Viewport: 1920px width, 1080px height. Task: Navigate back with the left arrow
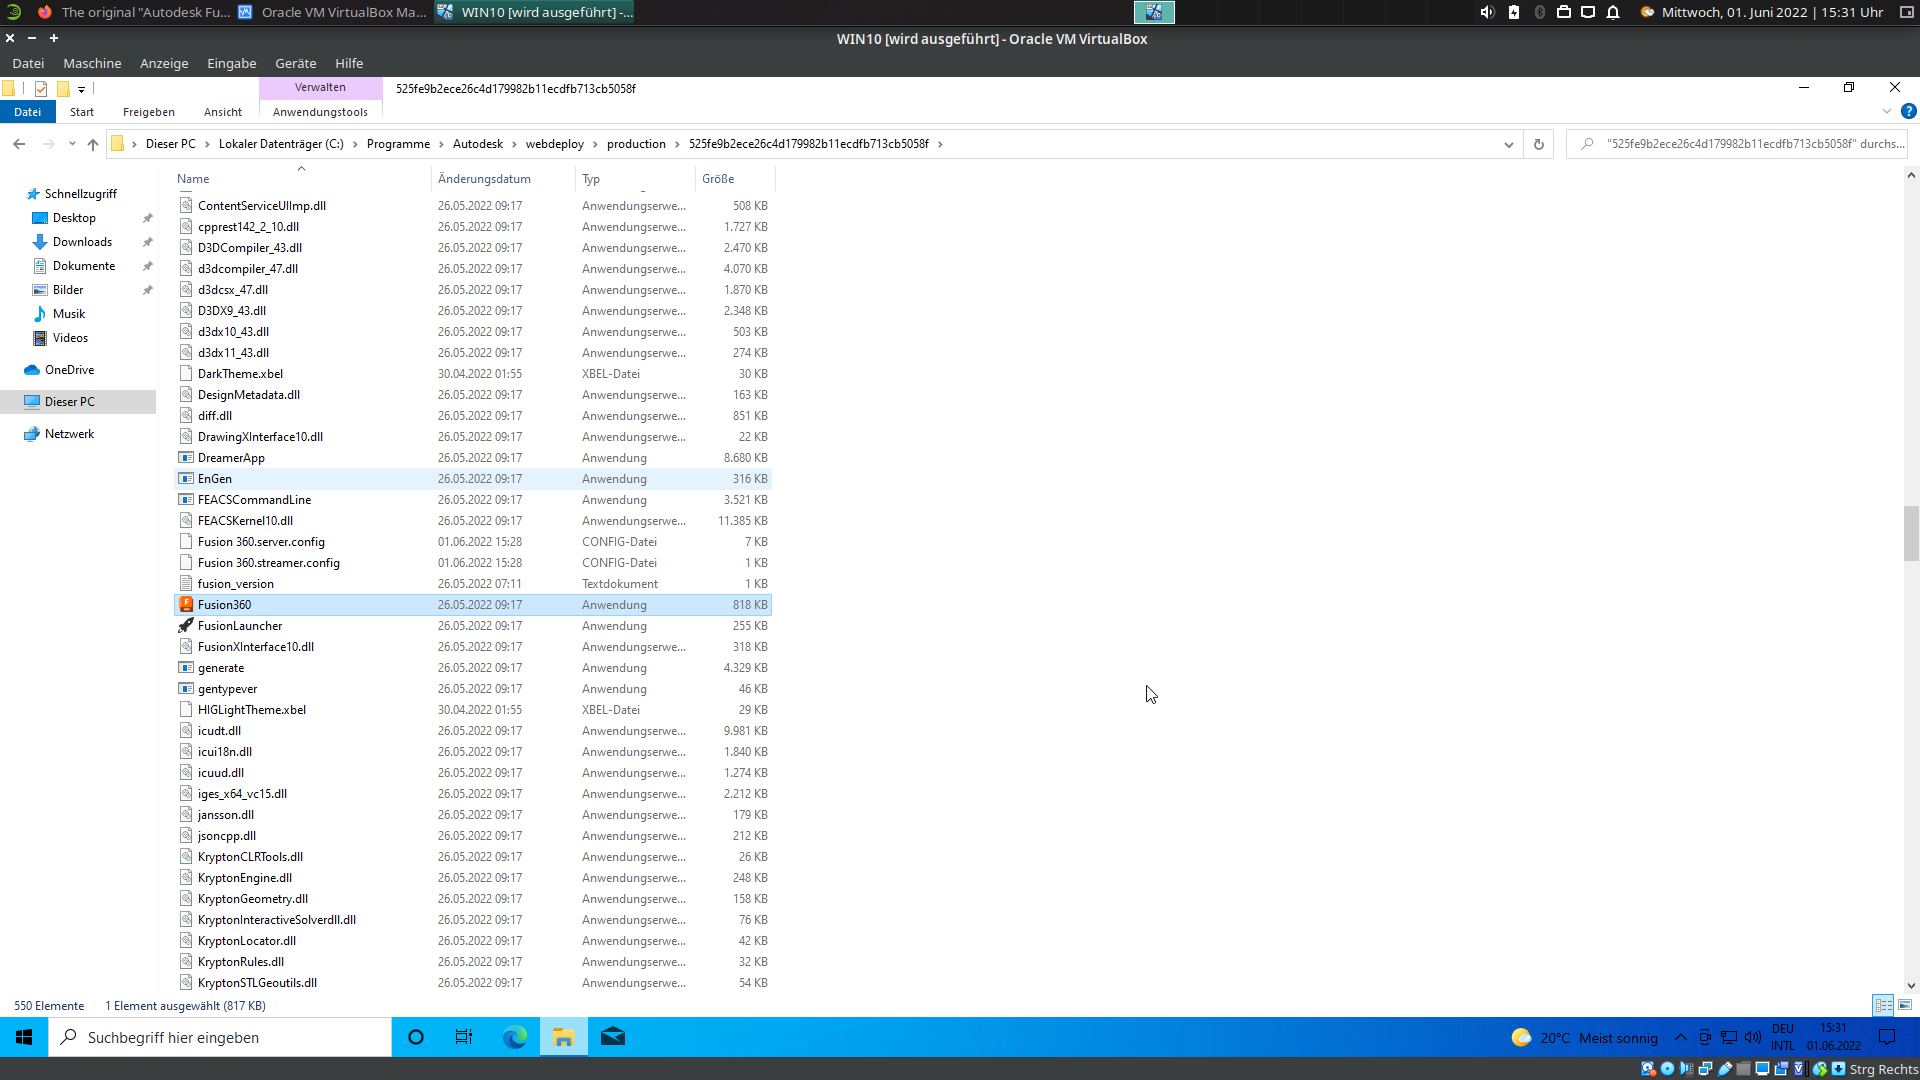click(19, 144)
